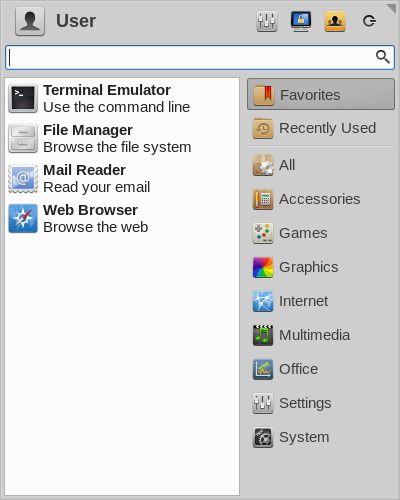400x500 pixels.
Task: Show All applications category
Action: click(x=321, y=165)
